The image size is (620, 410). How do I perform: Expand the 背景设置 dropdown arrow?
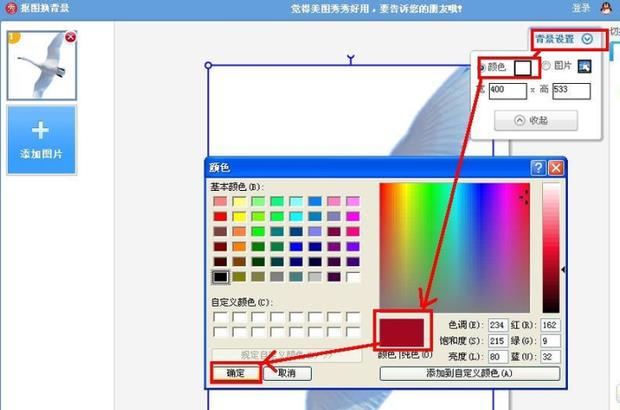pos(587,40)
